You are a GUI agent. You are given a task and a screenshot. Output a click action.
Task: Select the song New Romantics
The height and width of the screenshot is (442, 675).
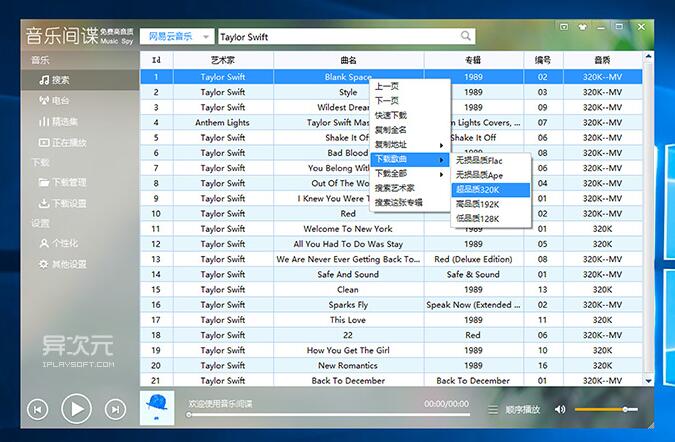pos(348,365)
